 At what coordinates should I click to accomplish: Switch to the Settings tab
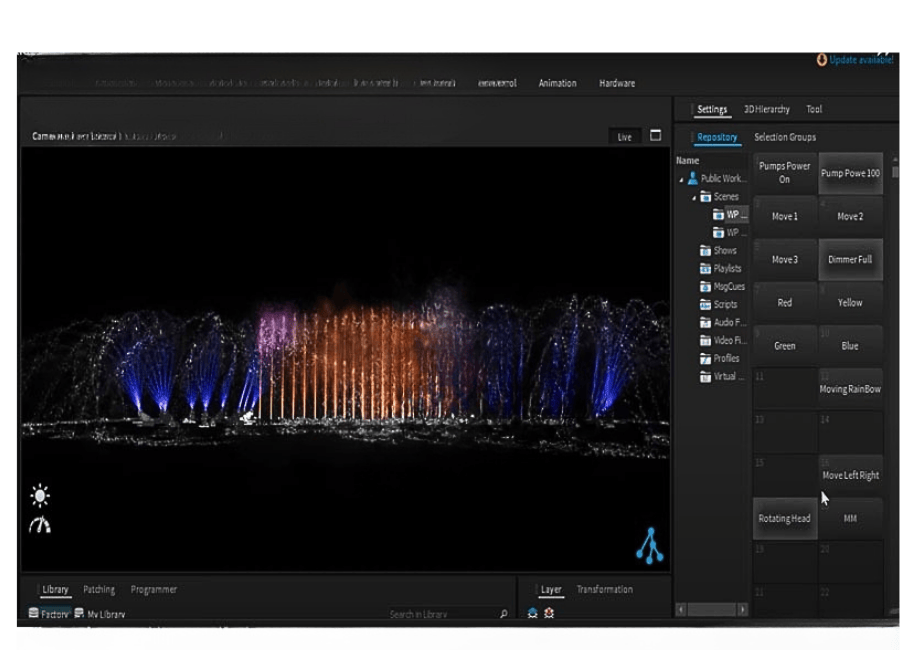712,109
